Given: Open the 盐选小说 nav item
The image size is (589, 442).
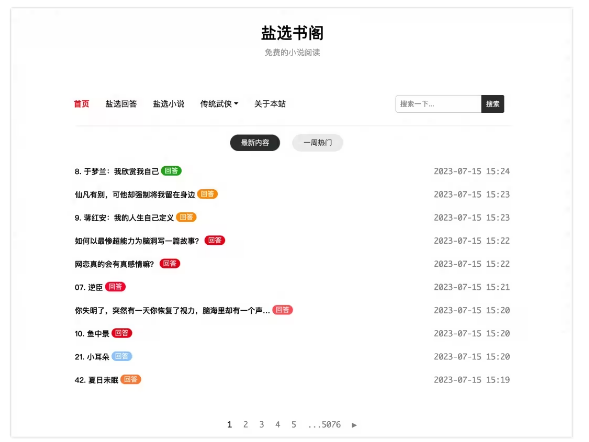Looking at the screenshot, I should coord(169,104).
